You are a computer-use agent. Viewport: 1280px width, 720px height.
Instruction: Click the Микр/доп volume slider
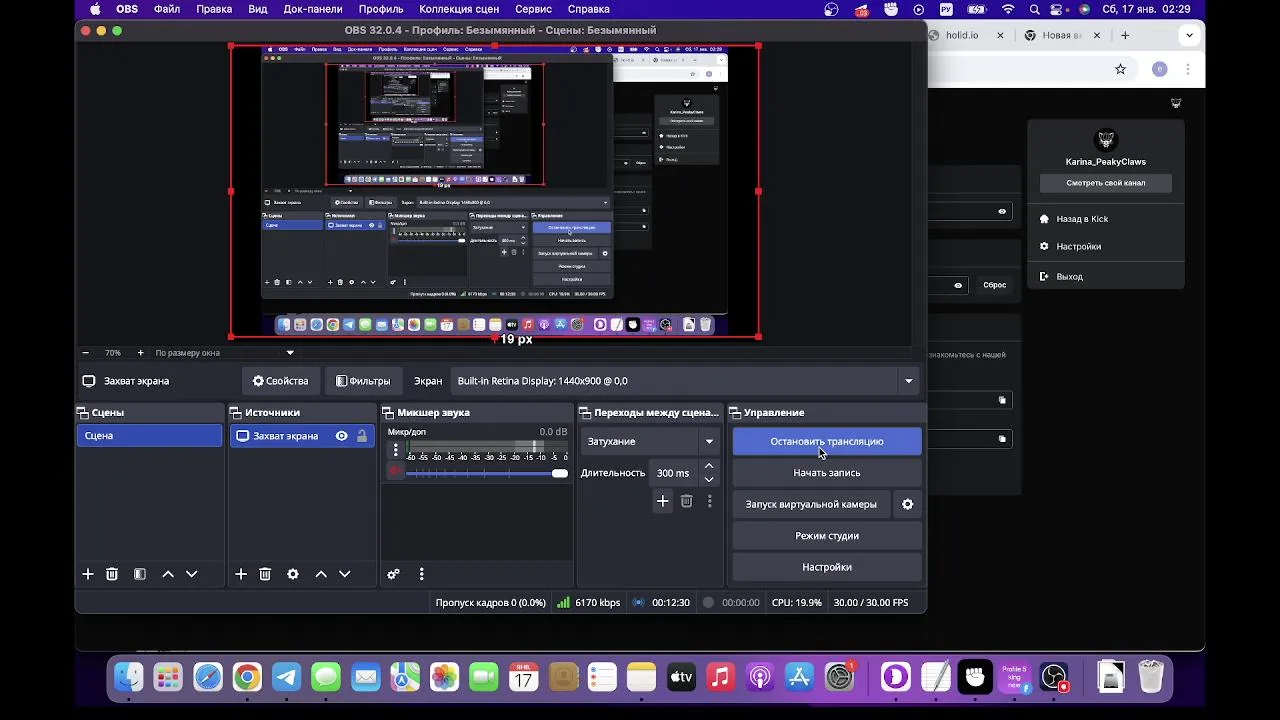(487, 473)
